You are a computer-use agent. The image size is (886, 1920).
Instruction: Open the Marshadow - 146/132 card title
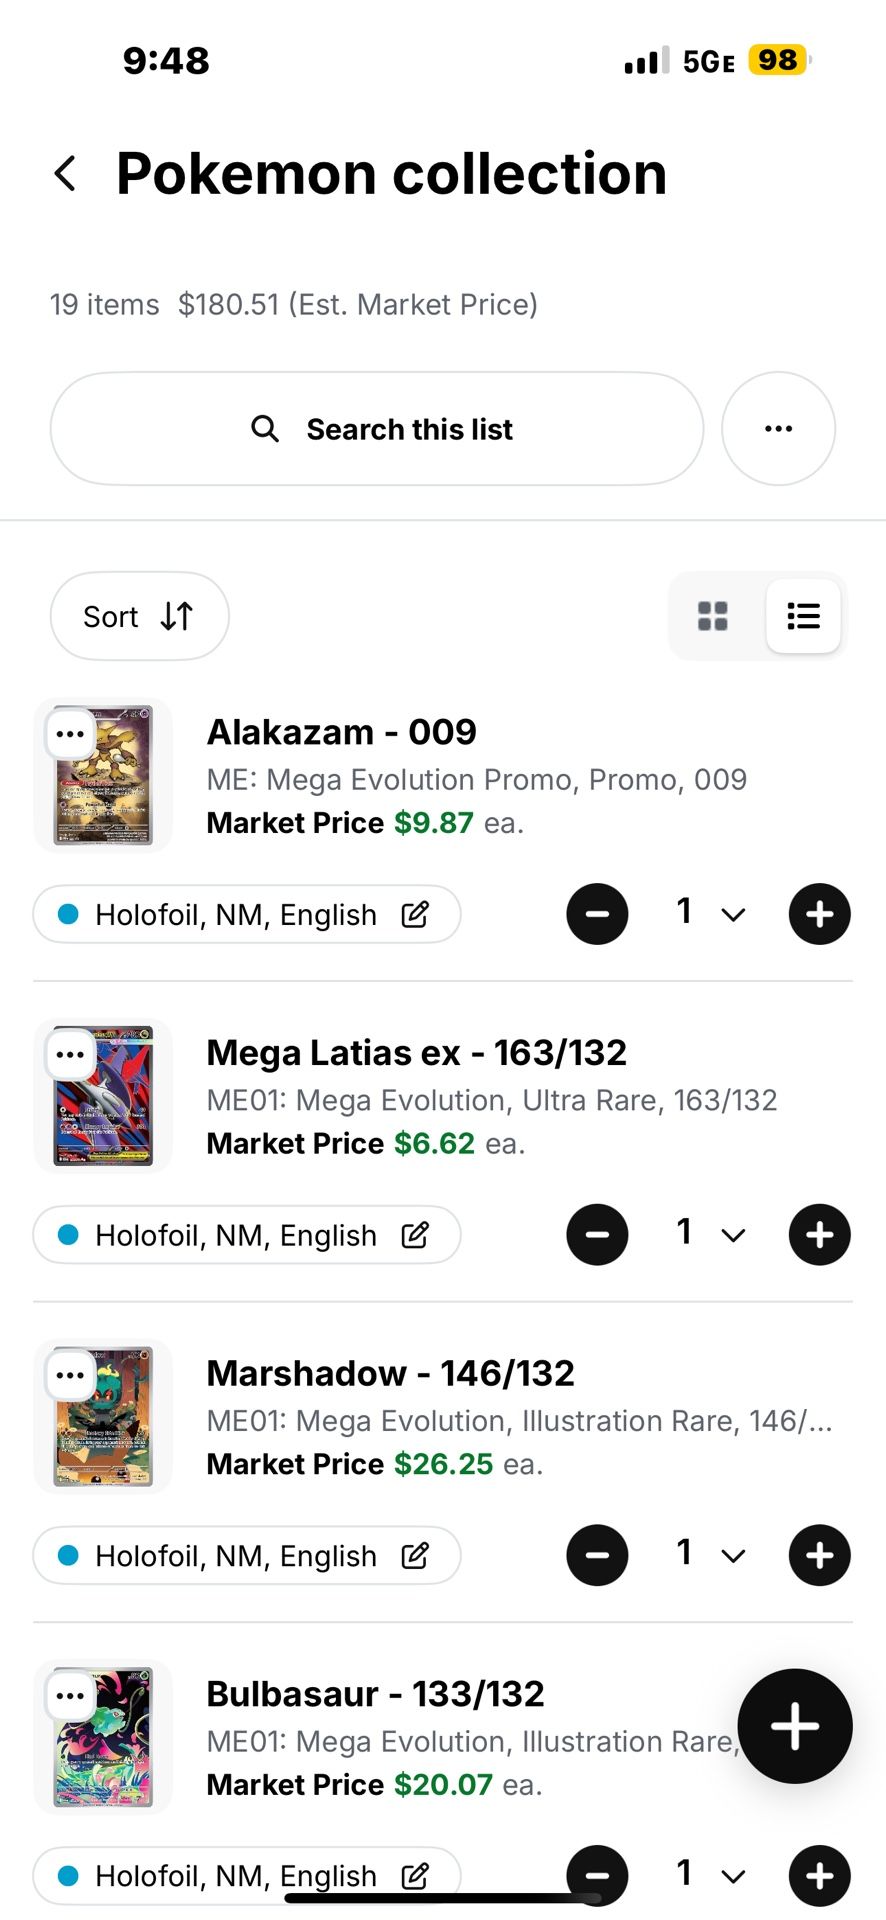click(x=390, y=1374)
